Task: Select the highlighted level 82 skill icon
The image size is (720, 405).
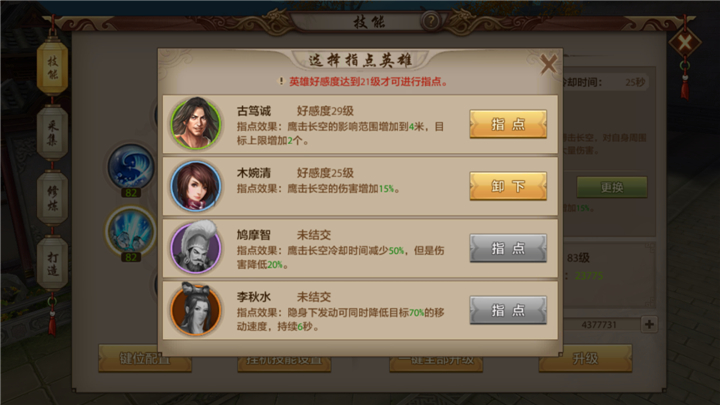Action: pos(131,231)
